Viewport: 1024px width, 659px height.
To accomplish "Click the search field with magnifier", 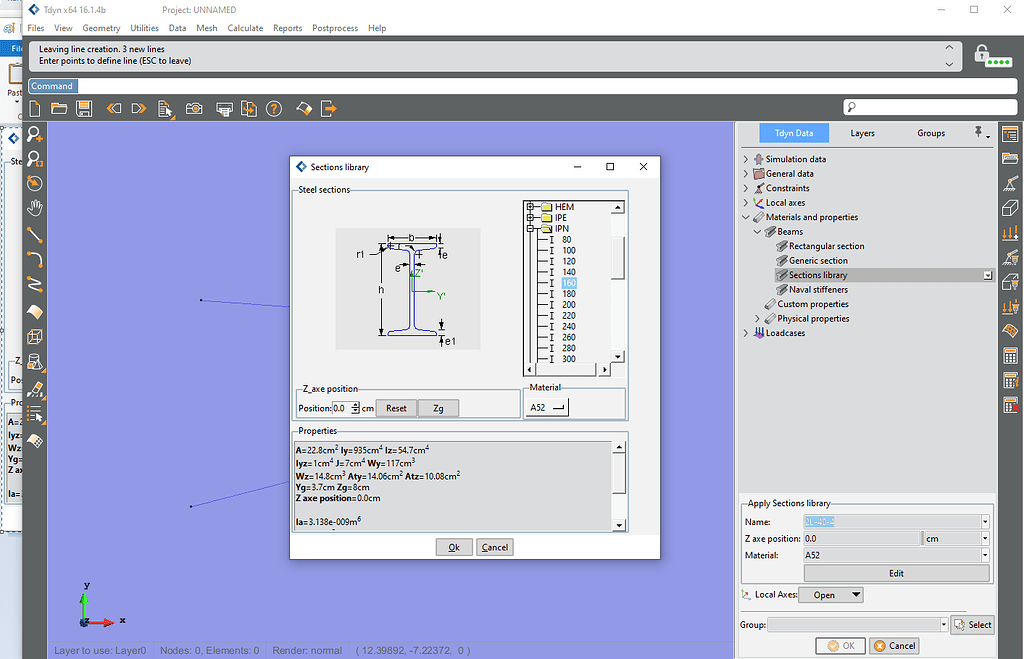I will pyautogui.click(x=930, y=107).
